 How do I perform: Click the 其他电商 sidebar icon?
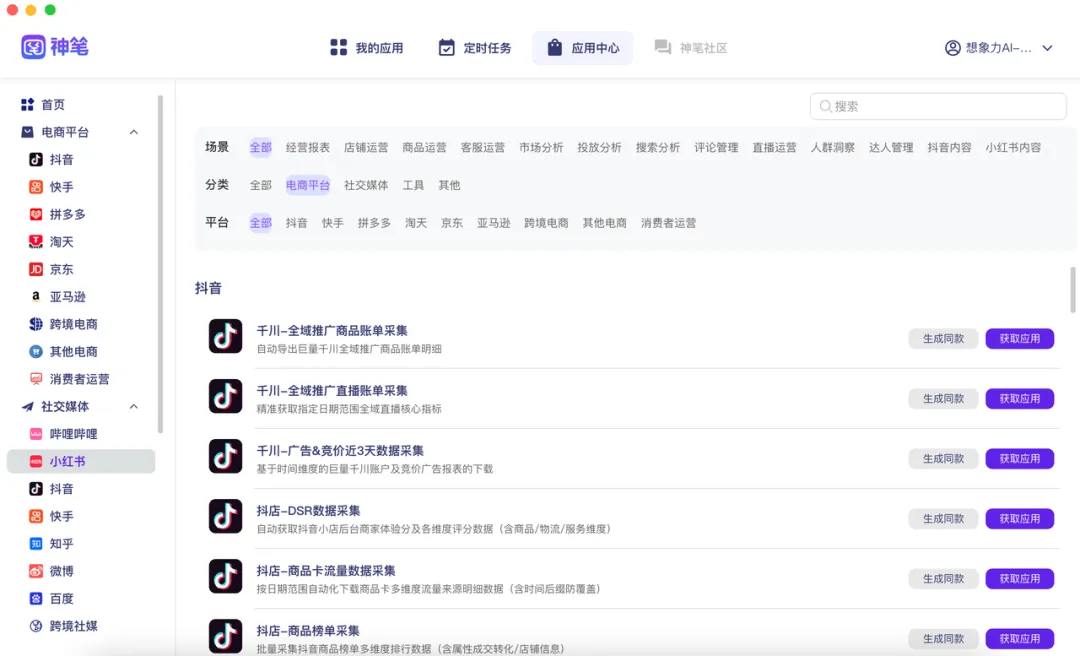[x=36, y=351]
